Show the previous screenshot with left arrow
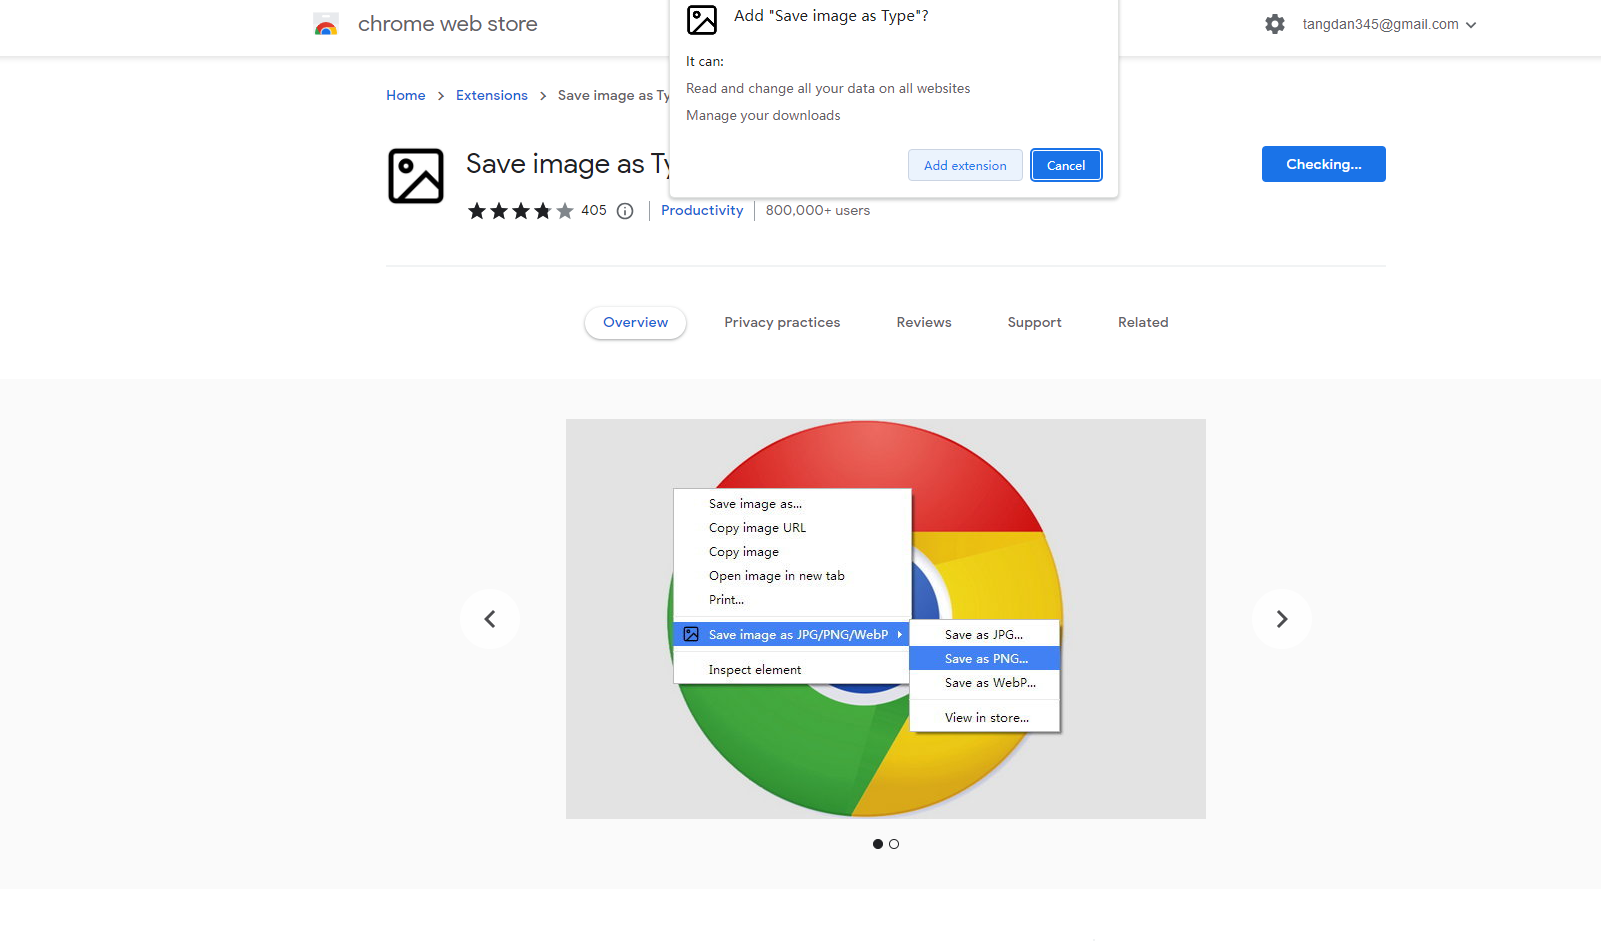This screenshot has height=941, width=1601. 490,619
